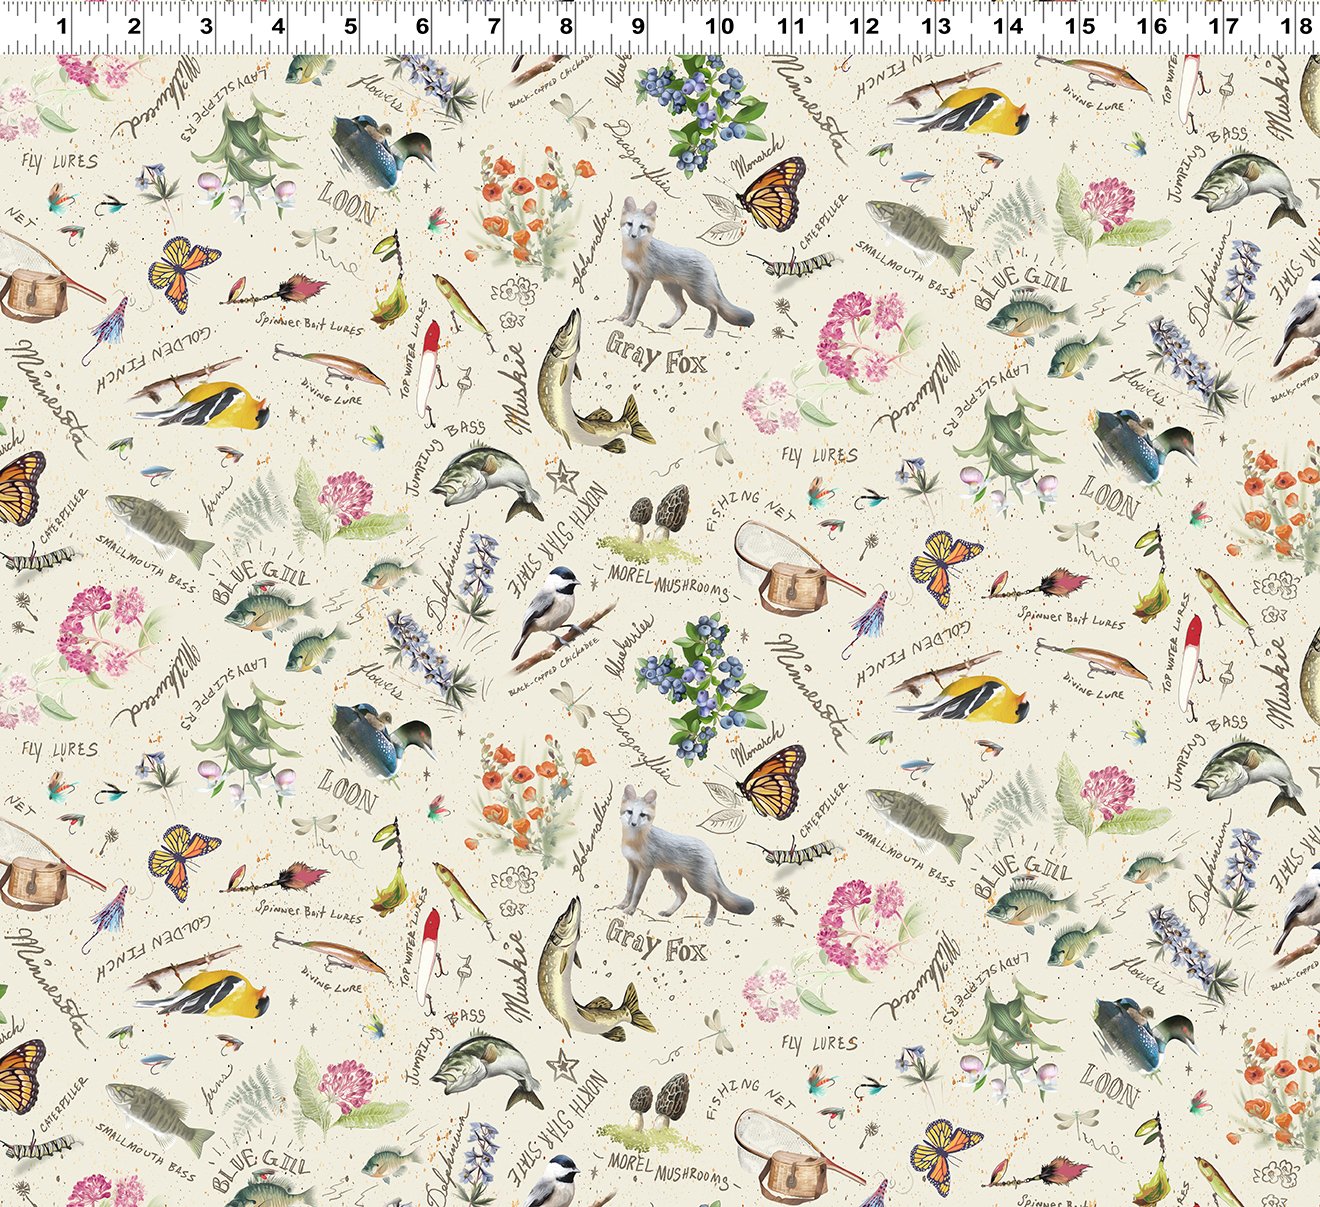Click the upper 'Morel Mushrooms' text label
Viewport: 1320px width, 1207px height.
pos(668,584)
